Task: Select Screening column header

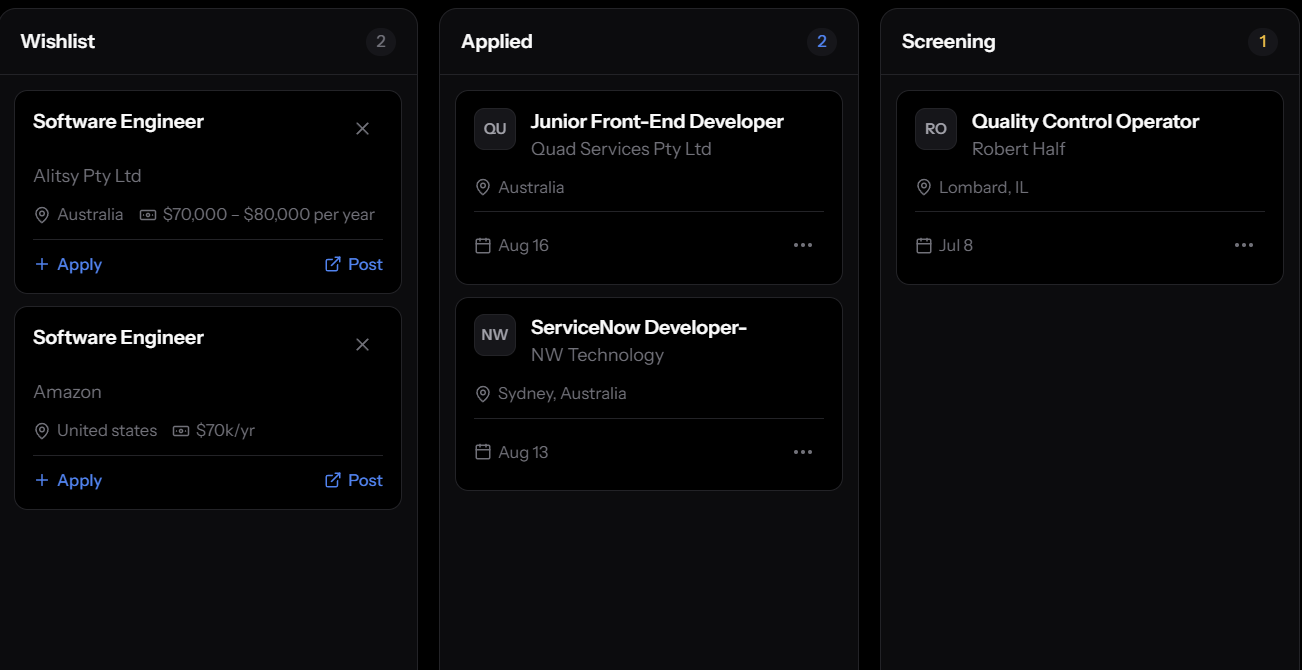Action: point(948,42)
